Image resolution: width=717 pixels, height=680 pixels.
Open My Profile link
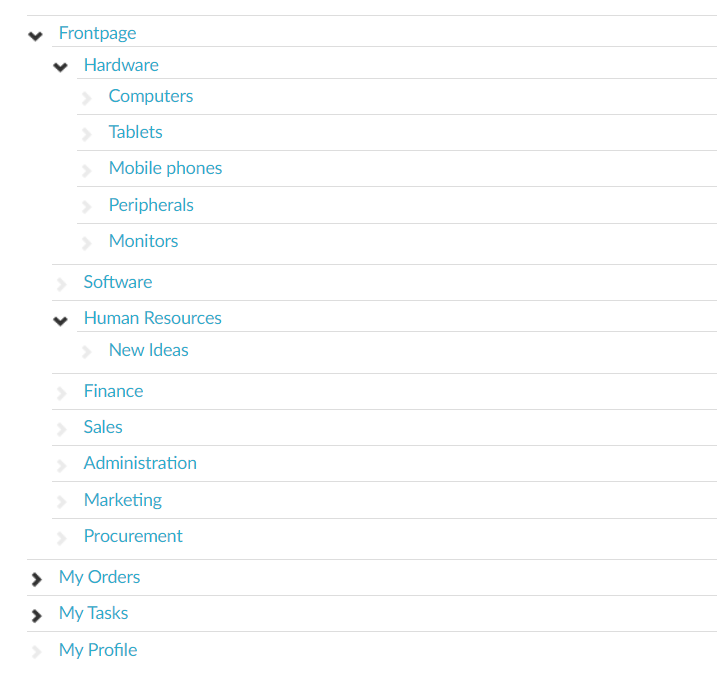coord(98,650)
